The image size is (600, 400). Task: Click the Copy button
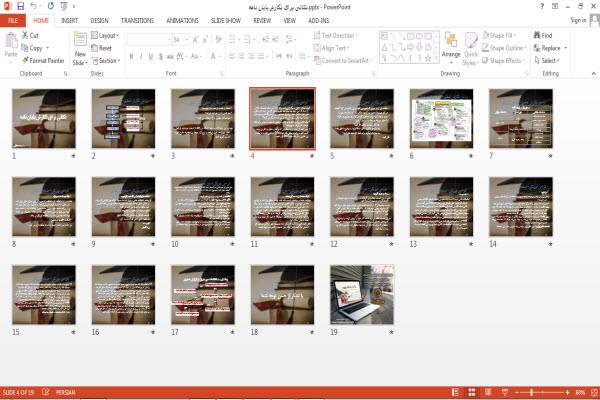point(32,48)
